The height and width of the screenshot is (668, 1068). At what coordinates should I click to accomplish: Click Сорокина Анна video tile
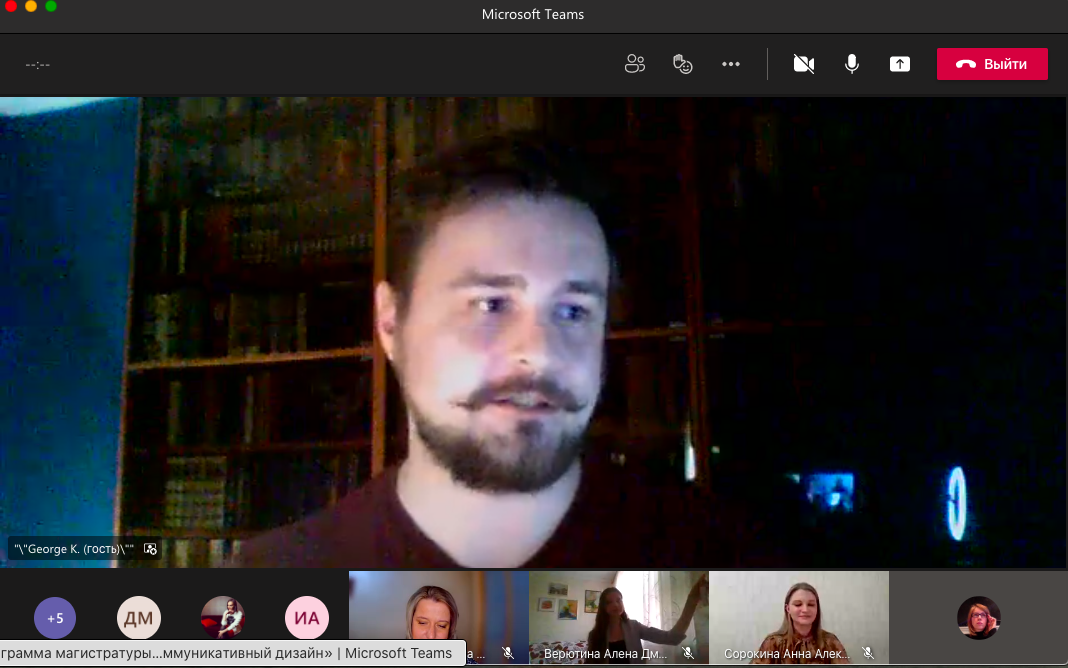click(798, 612)
